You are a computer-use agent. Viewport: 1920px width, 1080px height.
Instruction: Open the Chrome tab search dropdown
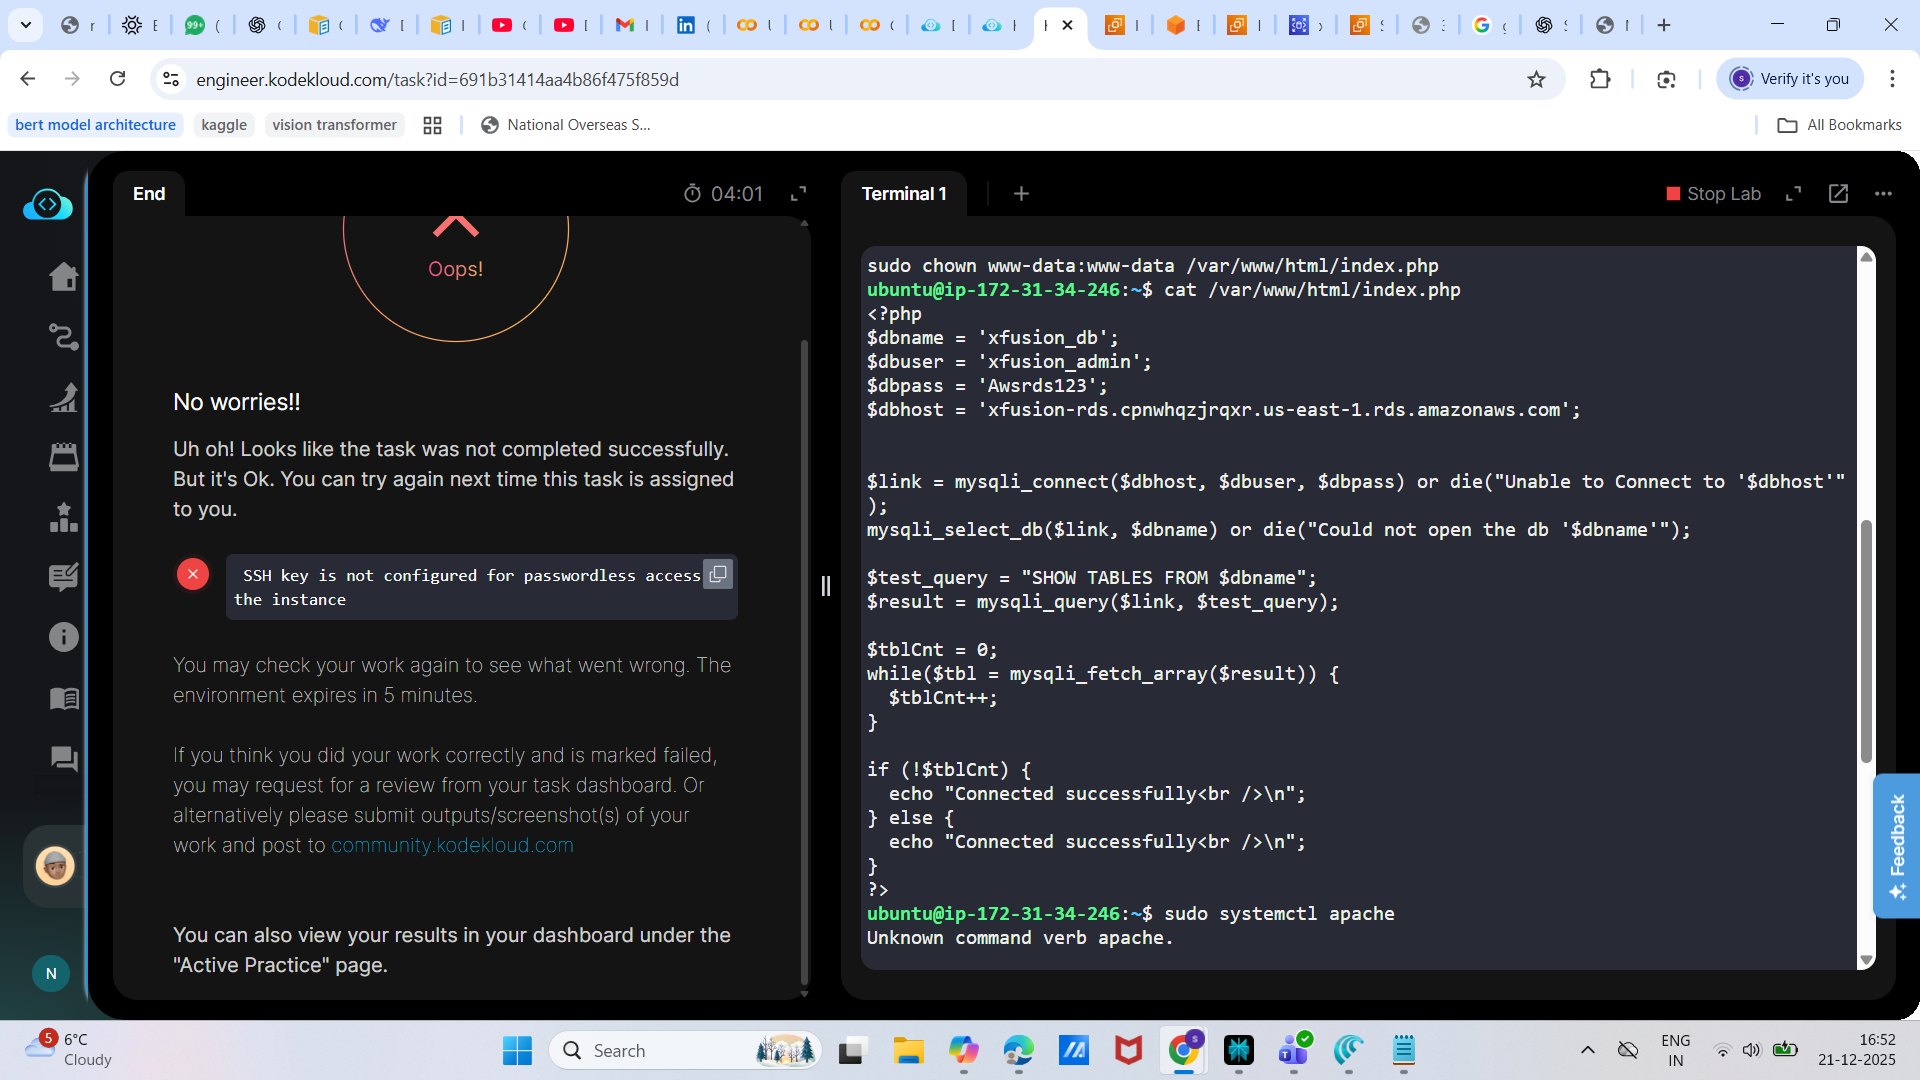click(26, 25)
